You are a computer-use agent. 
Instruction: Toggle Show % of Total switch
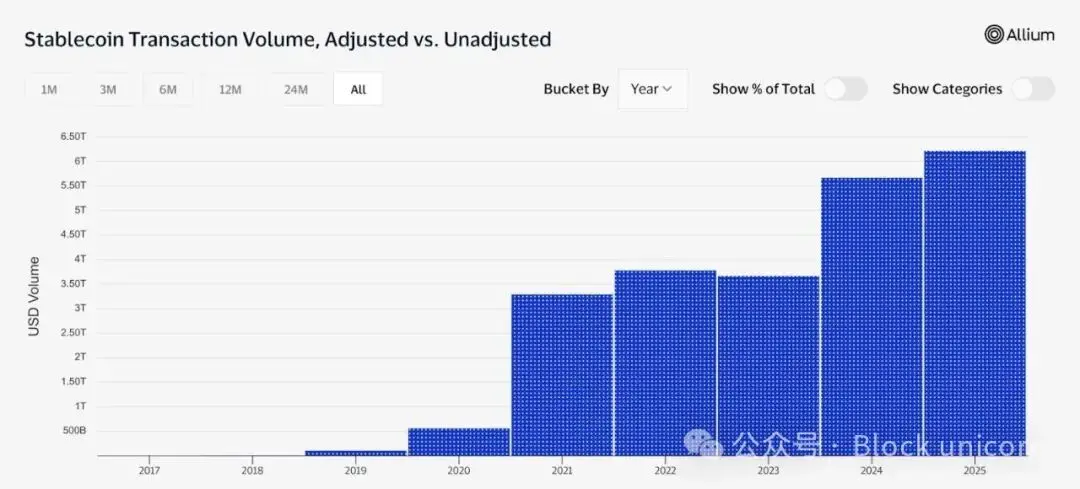[x=846, y=89]
